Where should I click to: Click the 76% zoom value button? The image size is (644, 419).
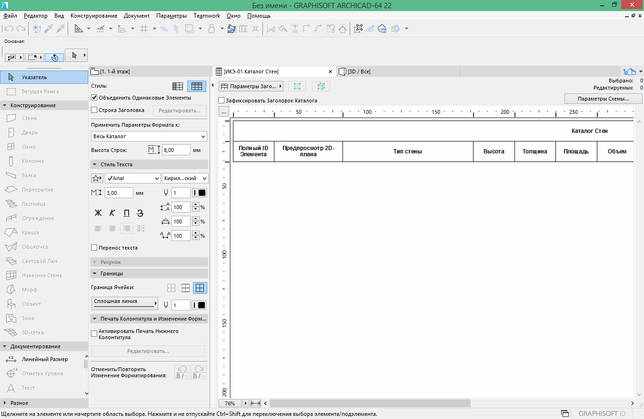230,403
